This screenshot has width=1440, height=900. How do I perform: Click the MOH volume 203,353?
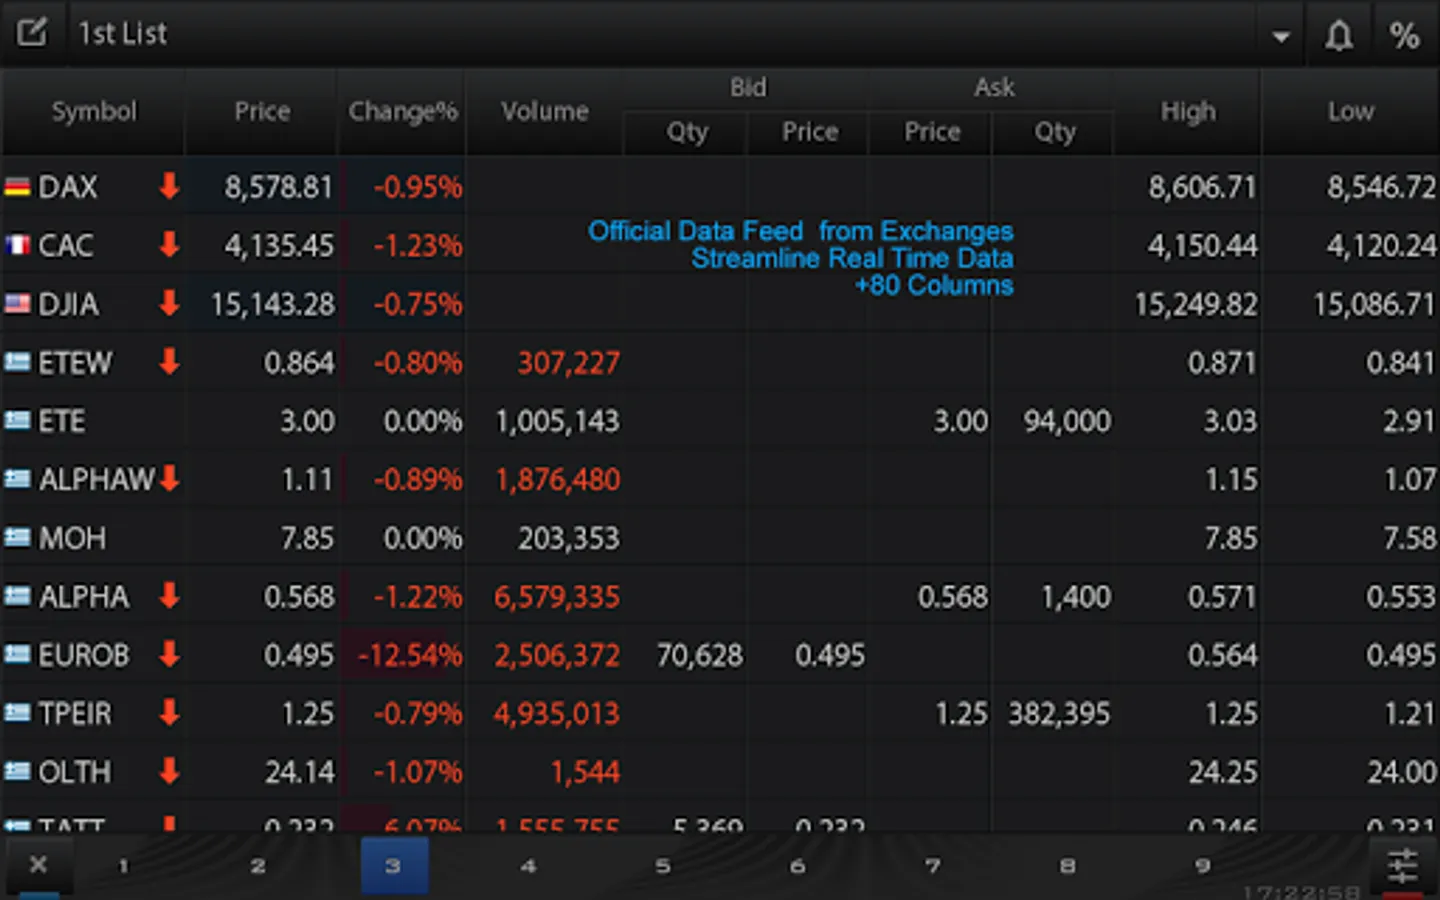[x=569, y=539]
